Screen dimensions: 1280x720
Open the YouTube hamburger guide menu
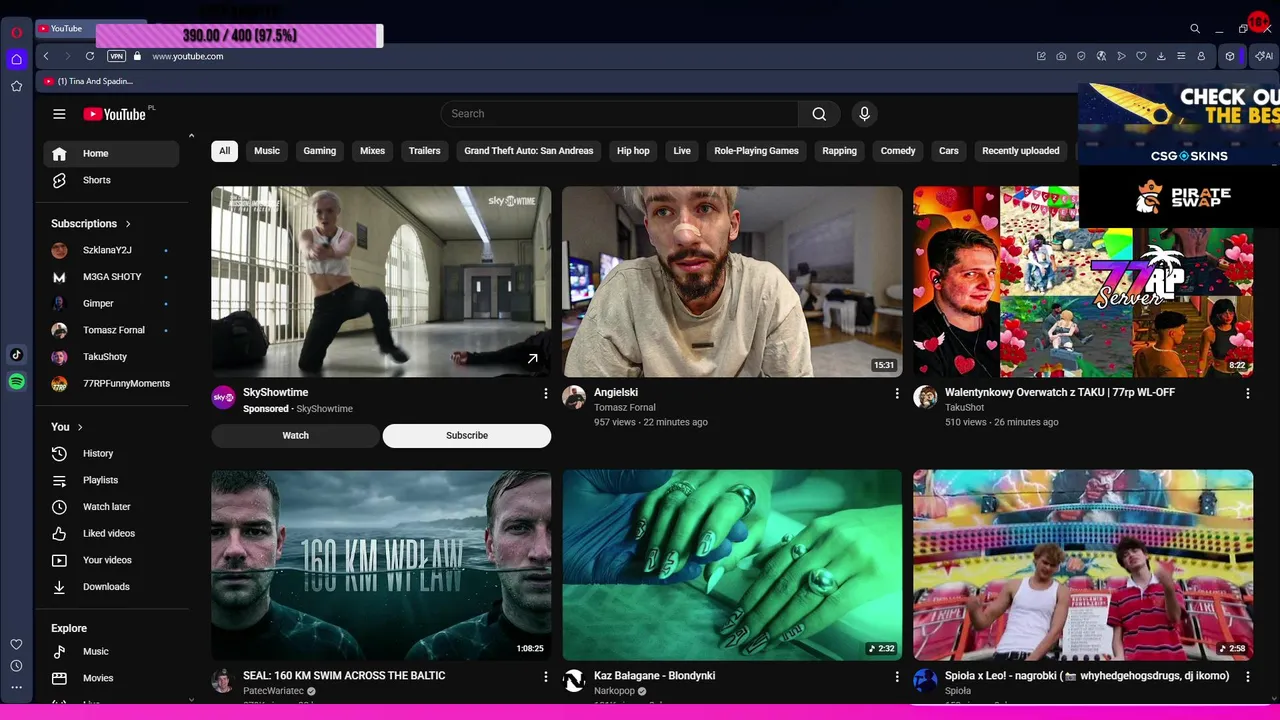point(59,114)
